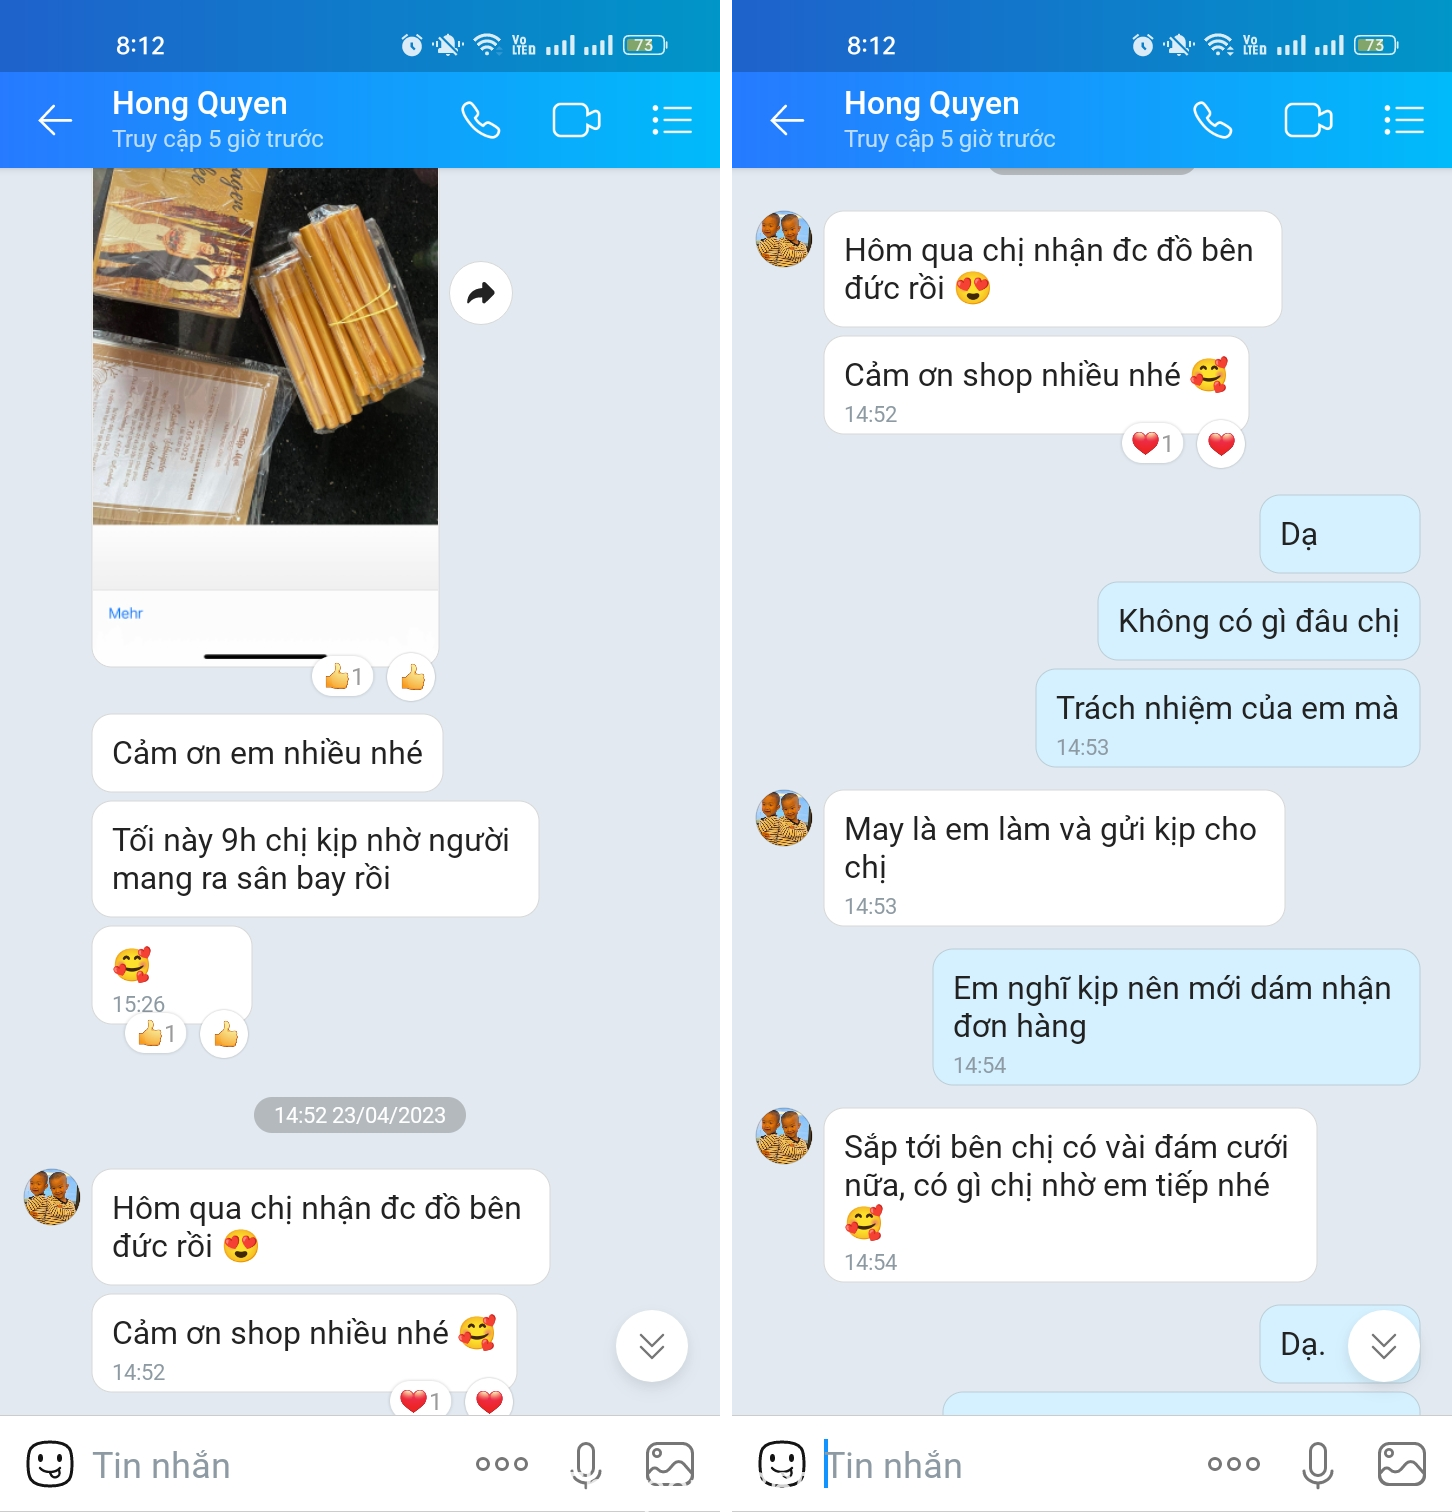
Task: View heart reaction count on left 14:52 message
Action: pos(421,1401)
